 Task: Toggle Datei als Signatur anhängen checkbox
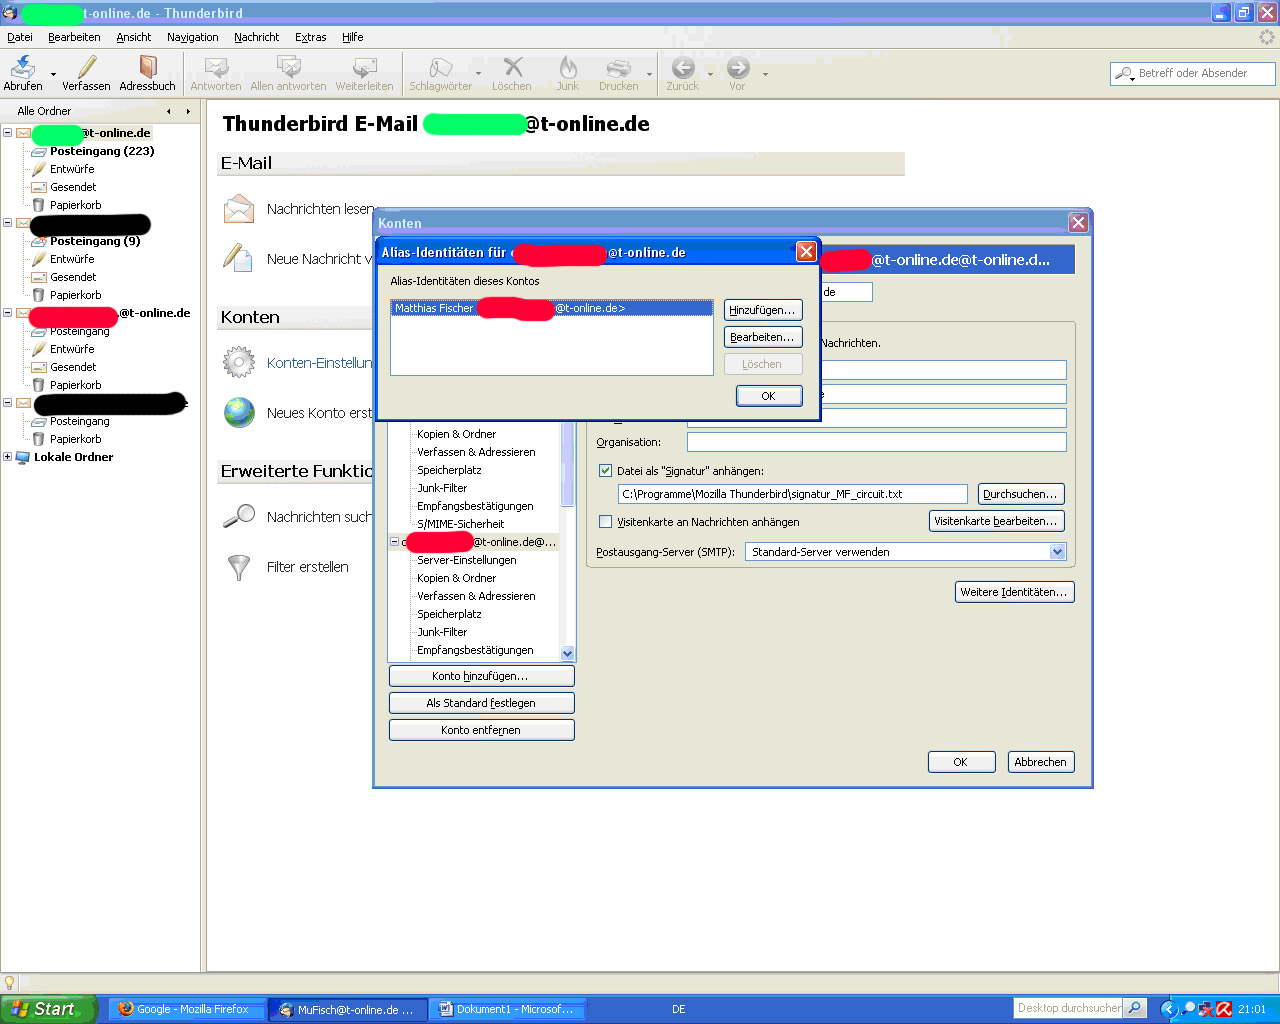[605, 471]
